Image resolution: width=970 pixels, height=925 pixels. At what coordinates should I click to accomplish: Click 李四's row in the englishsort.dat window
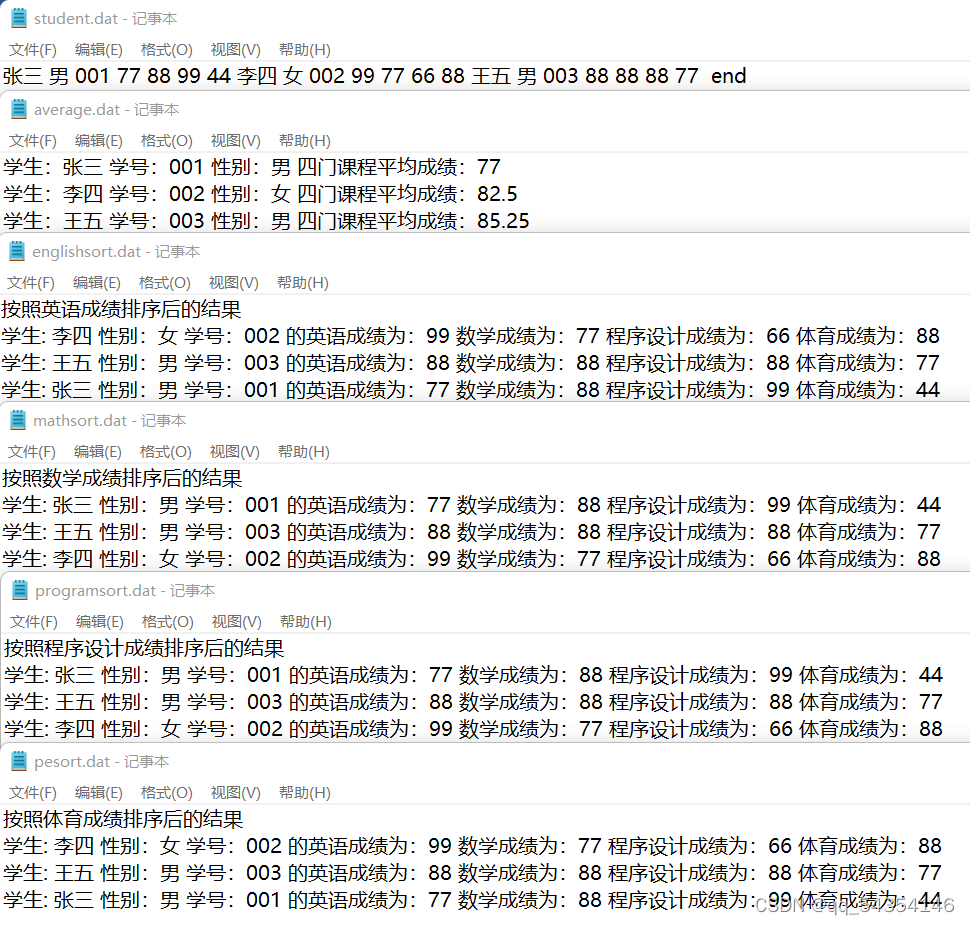click(x=470, y=336)
